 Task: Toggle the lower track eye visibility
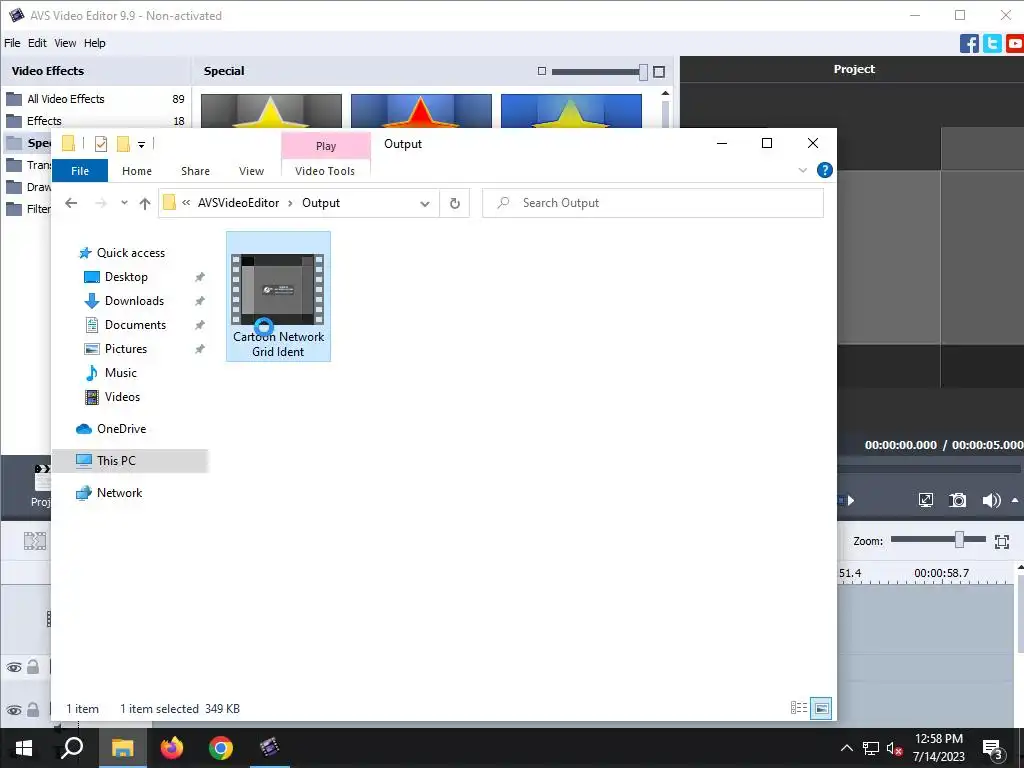14,710
